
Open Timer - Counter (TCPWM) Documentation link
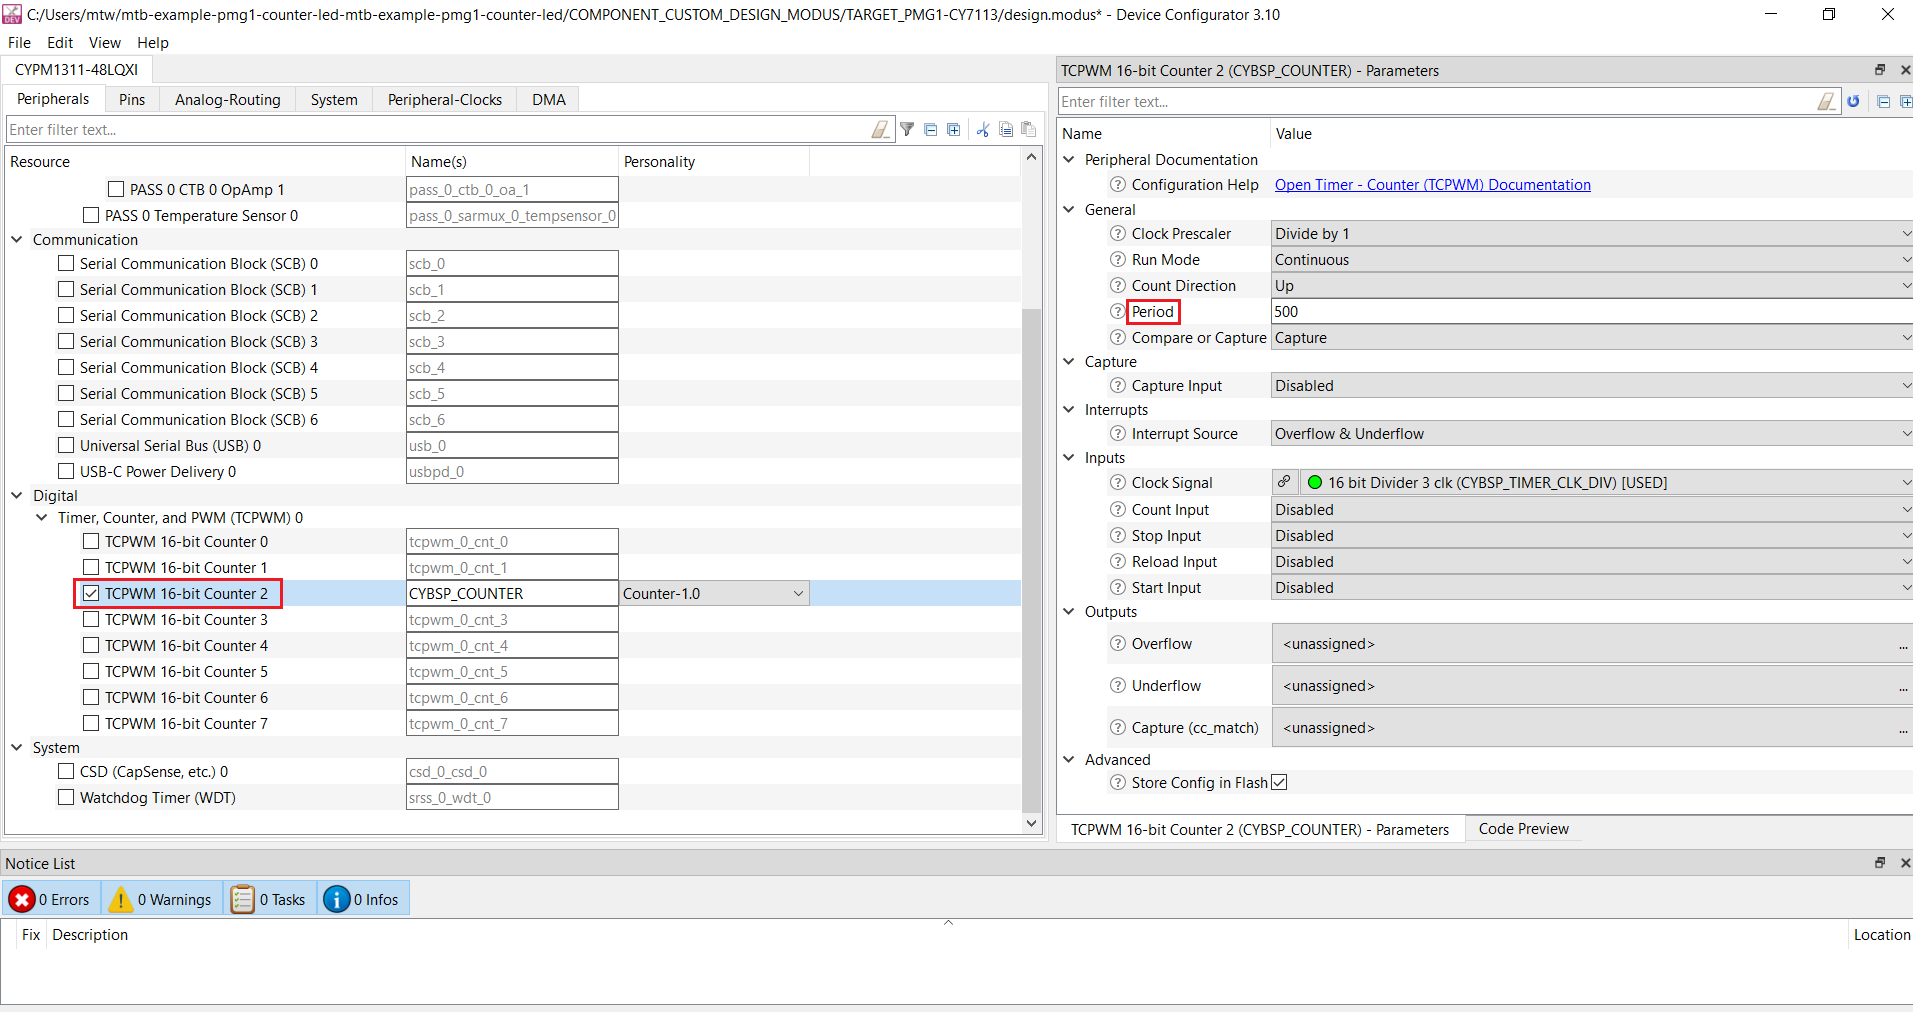[x=1432, y=185]
